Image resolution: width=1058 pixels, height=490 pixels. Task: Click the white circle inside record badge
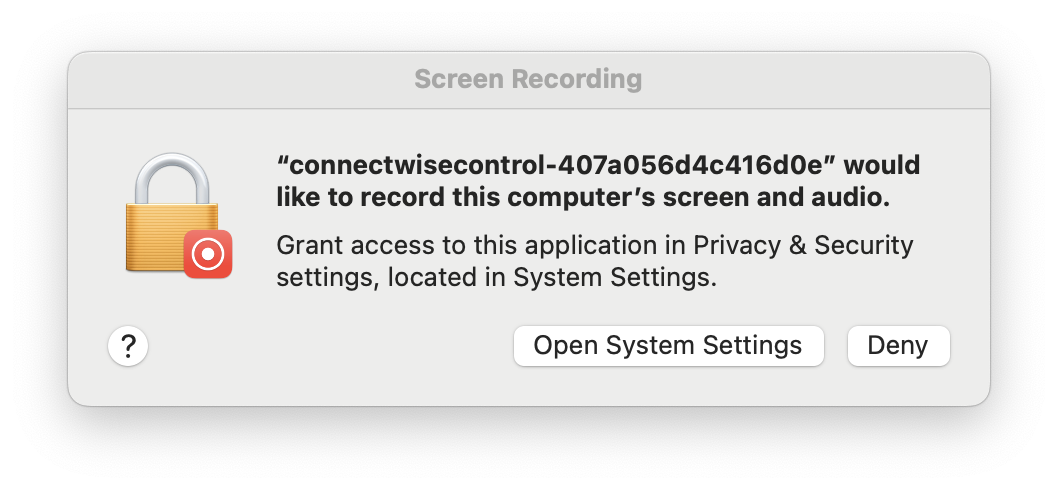click(208, 254)
